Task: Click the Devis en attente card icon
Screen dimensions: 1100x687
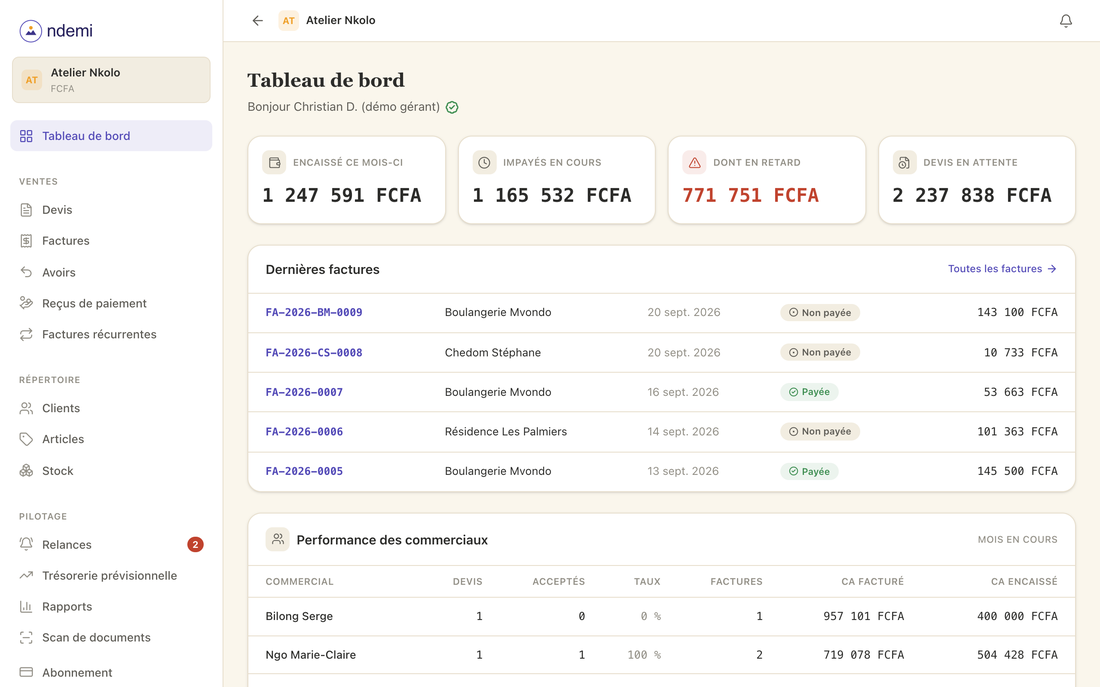Action: click(x=904, y=162)
